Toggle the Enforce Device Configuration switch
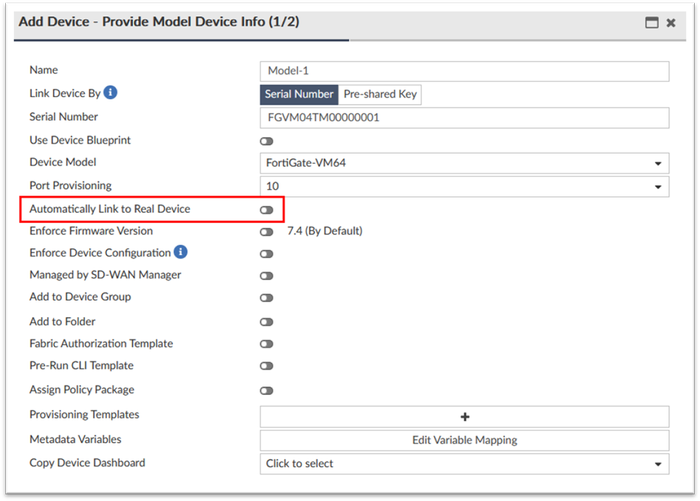The height and width of the screenshot is (501, 700). pyautogui.click(x=266, y=254)
